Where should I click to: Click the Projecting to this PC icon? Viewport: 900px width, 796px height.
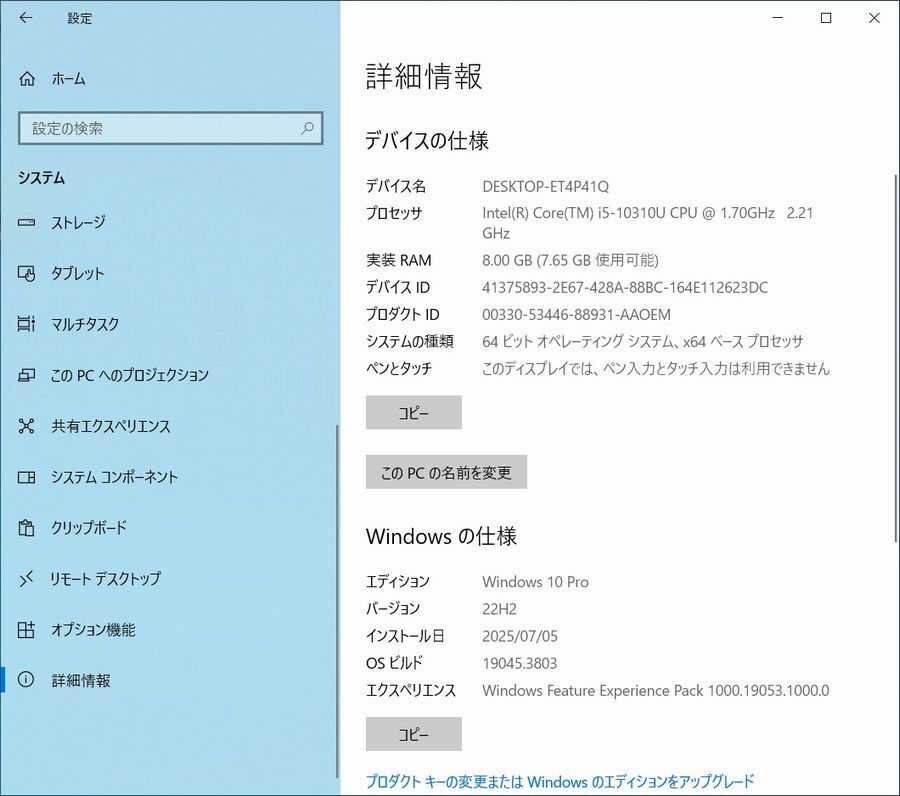(x=26, y=375)
